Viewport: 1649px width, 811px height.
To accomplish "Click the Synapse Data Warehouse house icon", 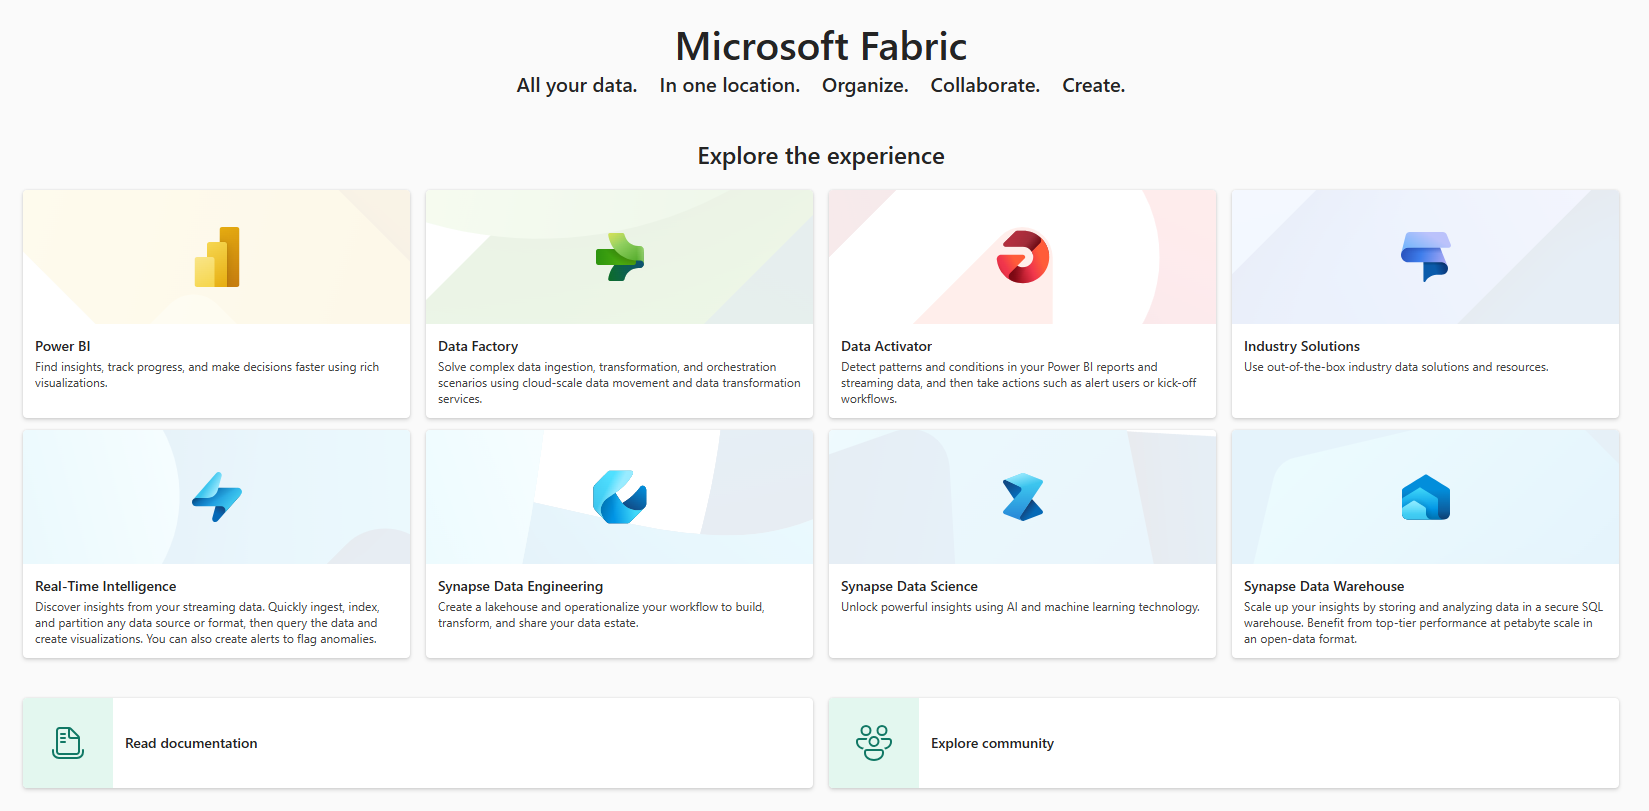I will (x=1426, y=497).
